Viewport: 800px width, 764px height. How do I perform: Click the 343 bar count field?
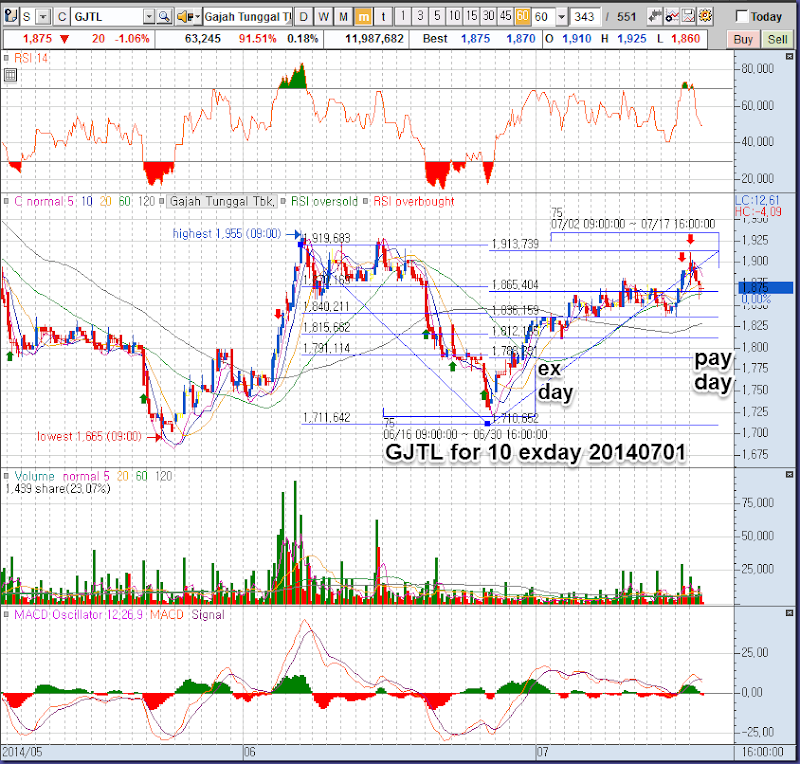point(585,17)
